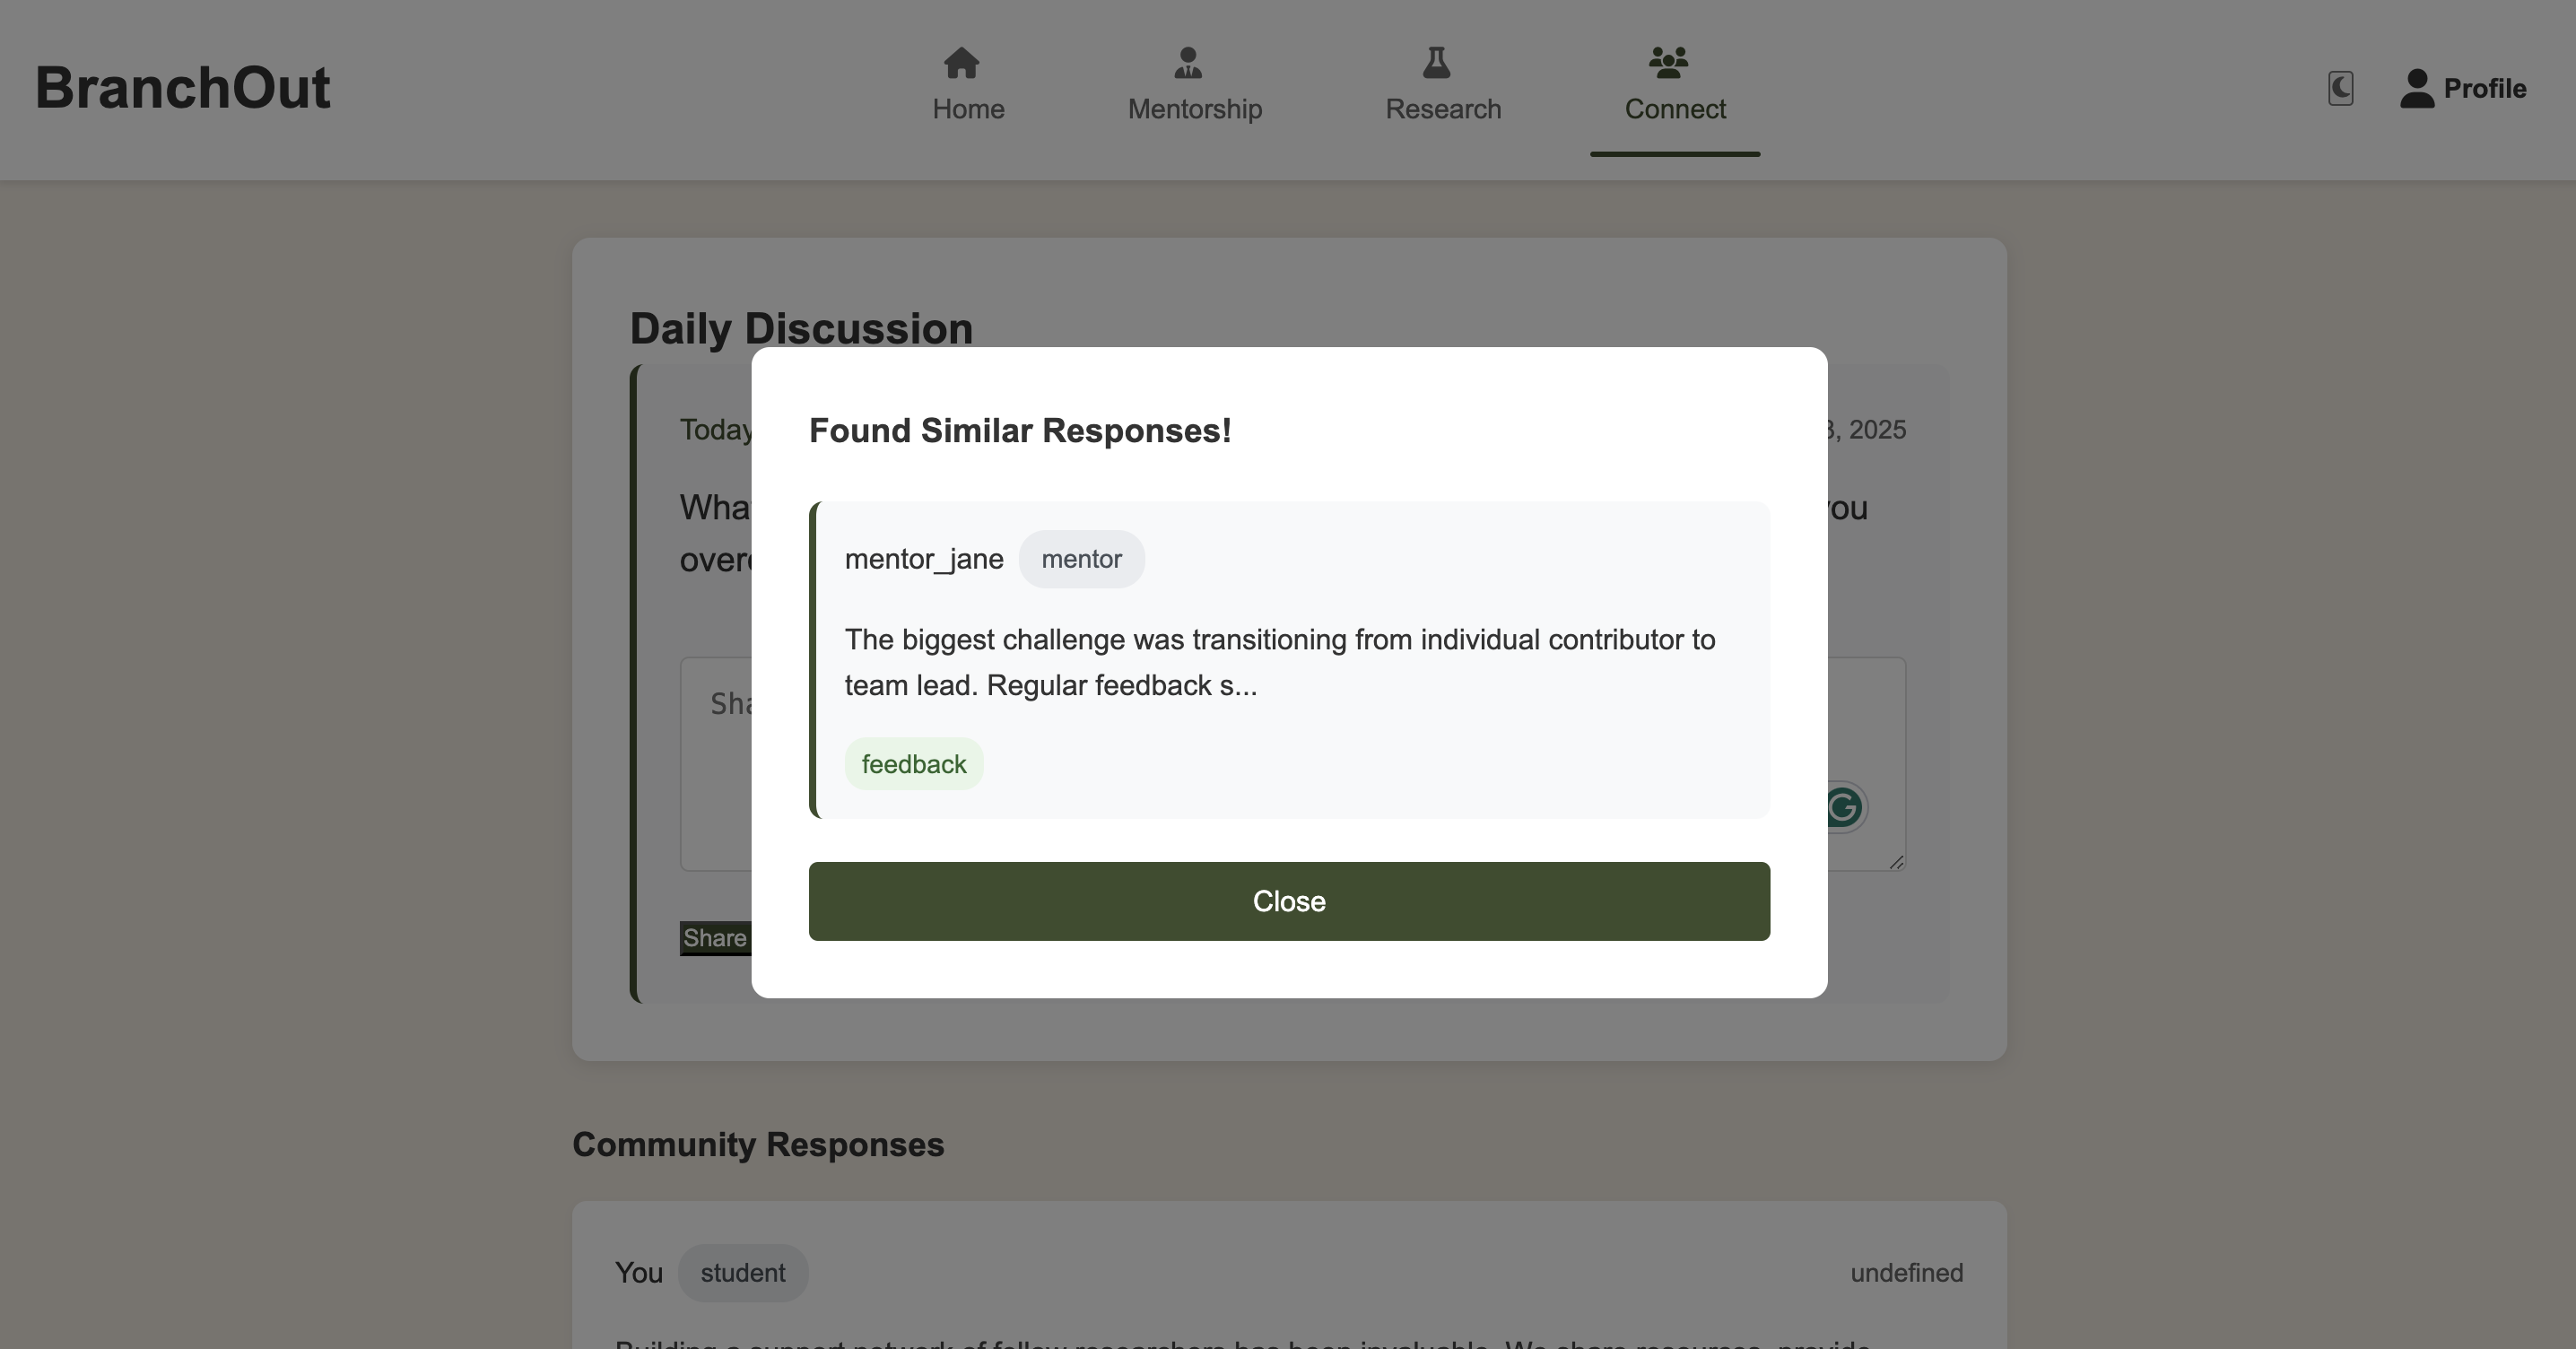This screenshot has height=1349, width=2576.
Task: Click the Profile text link
Action: (2484, 89)
